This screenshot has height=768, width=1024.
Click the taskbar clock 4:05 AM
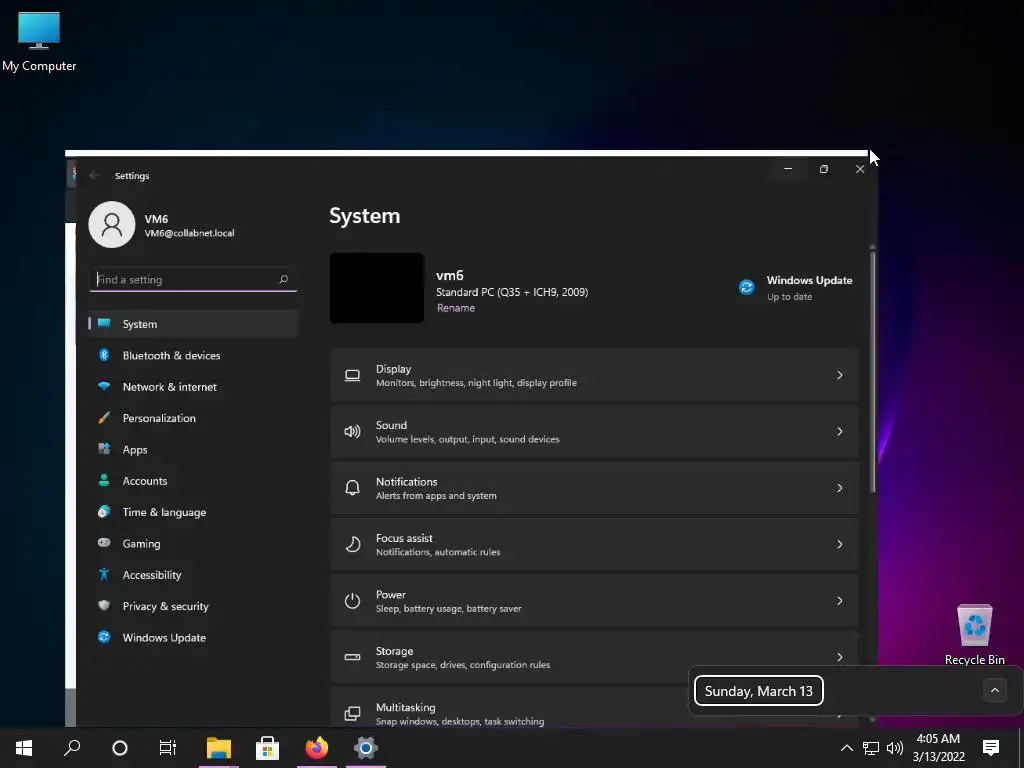pyautogui.click(x=938, y=748)
